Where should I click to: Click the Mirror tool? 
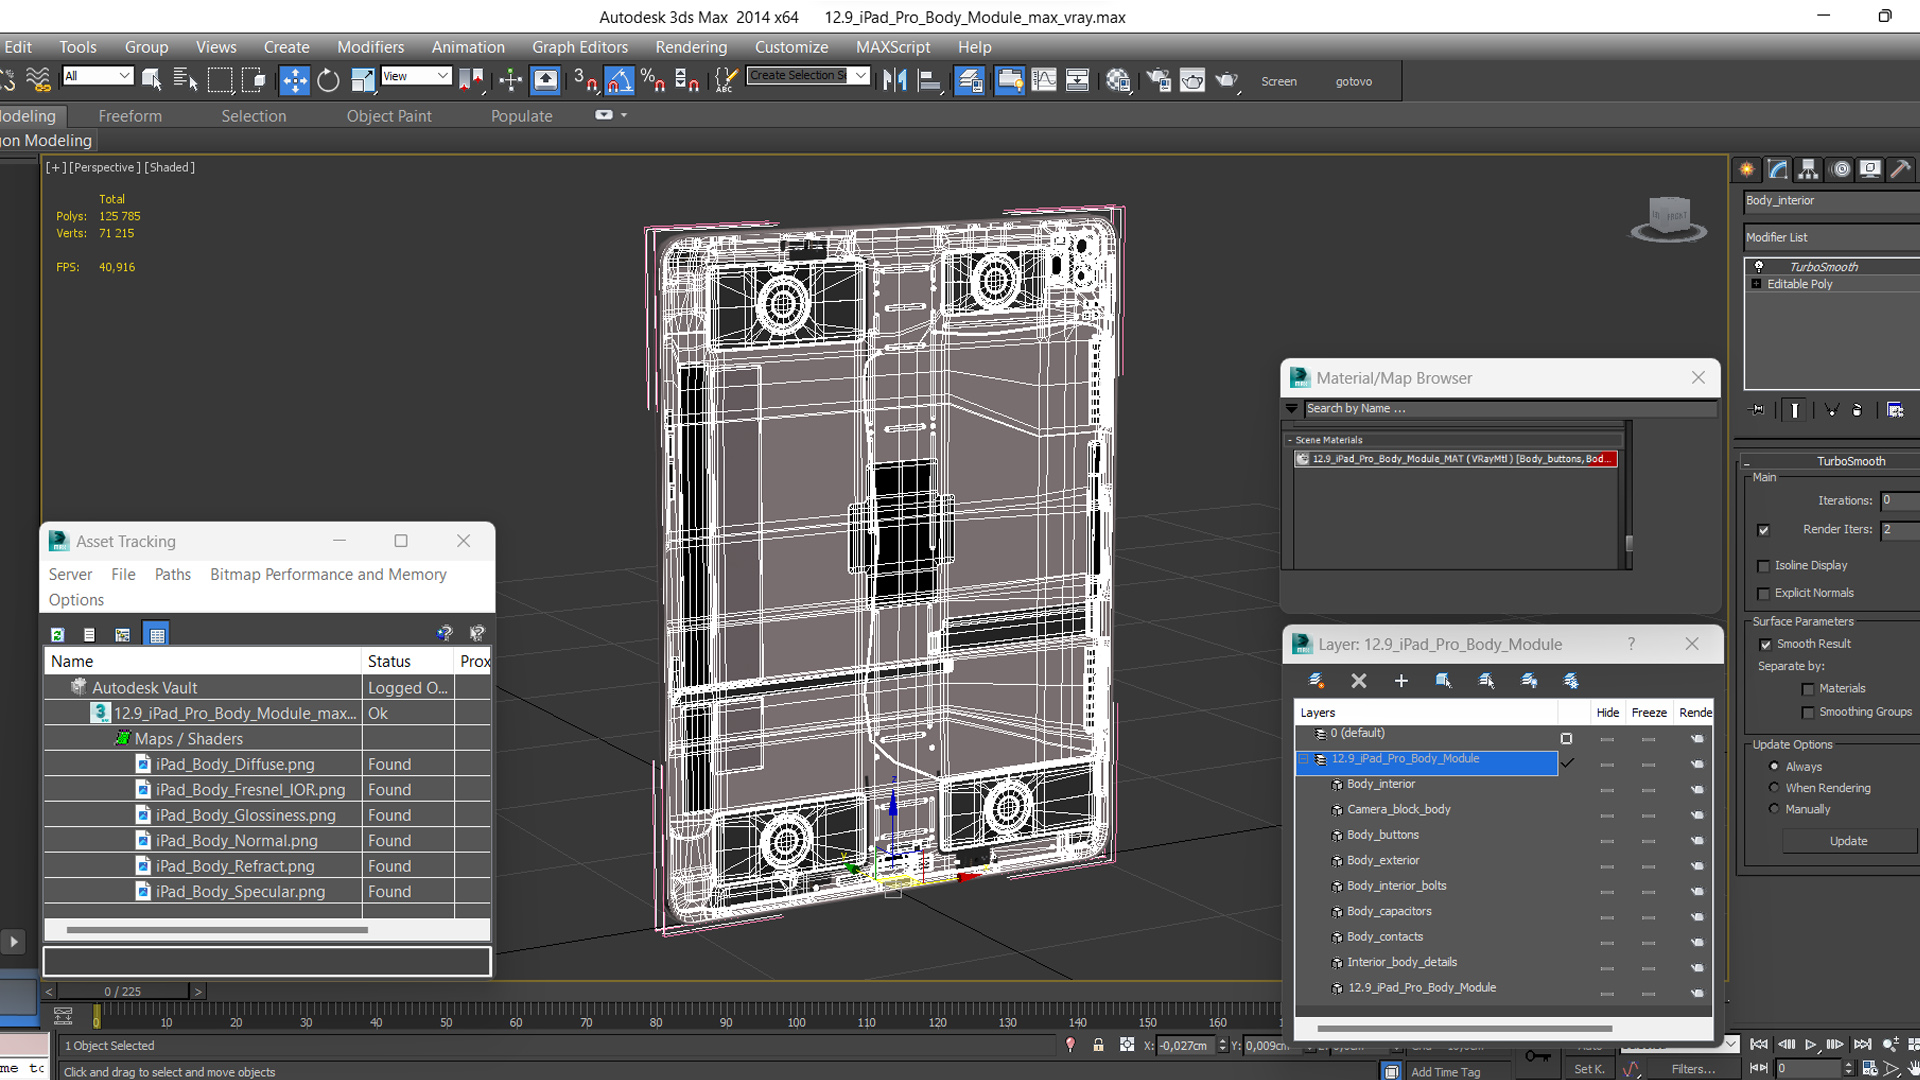pyautogui.click(x=895, y=80)
